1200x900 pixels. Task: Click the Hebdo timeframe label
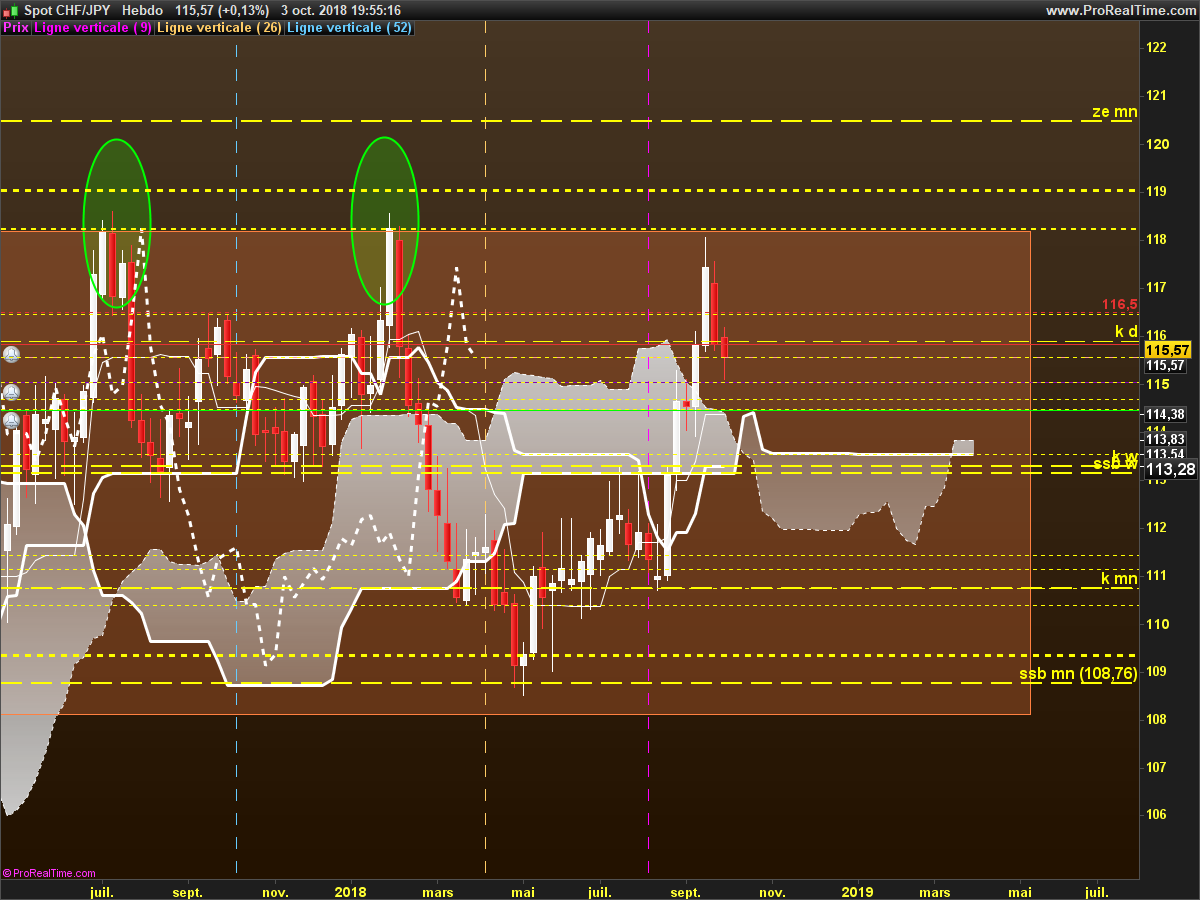(x=142, y=10)
